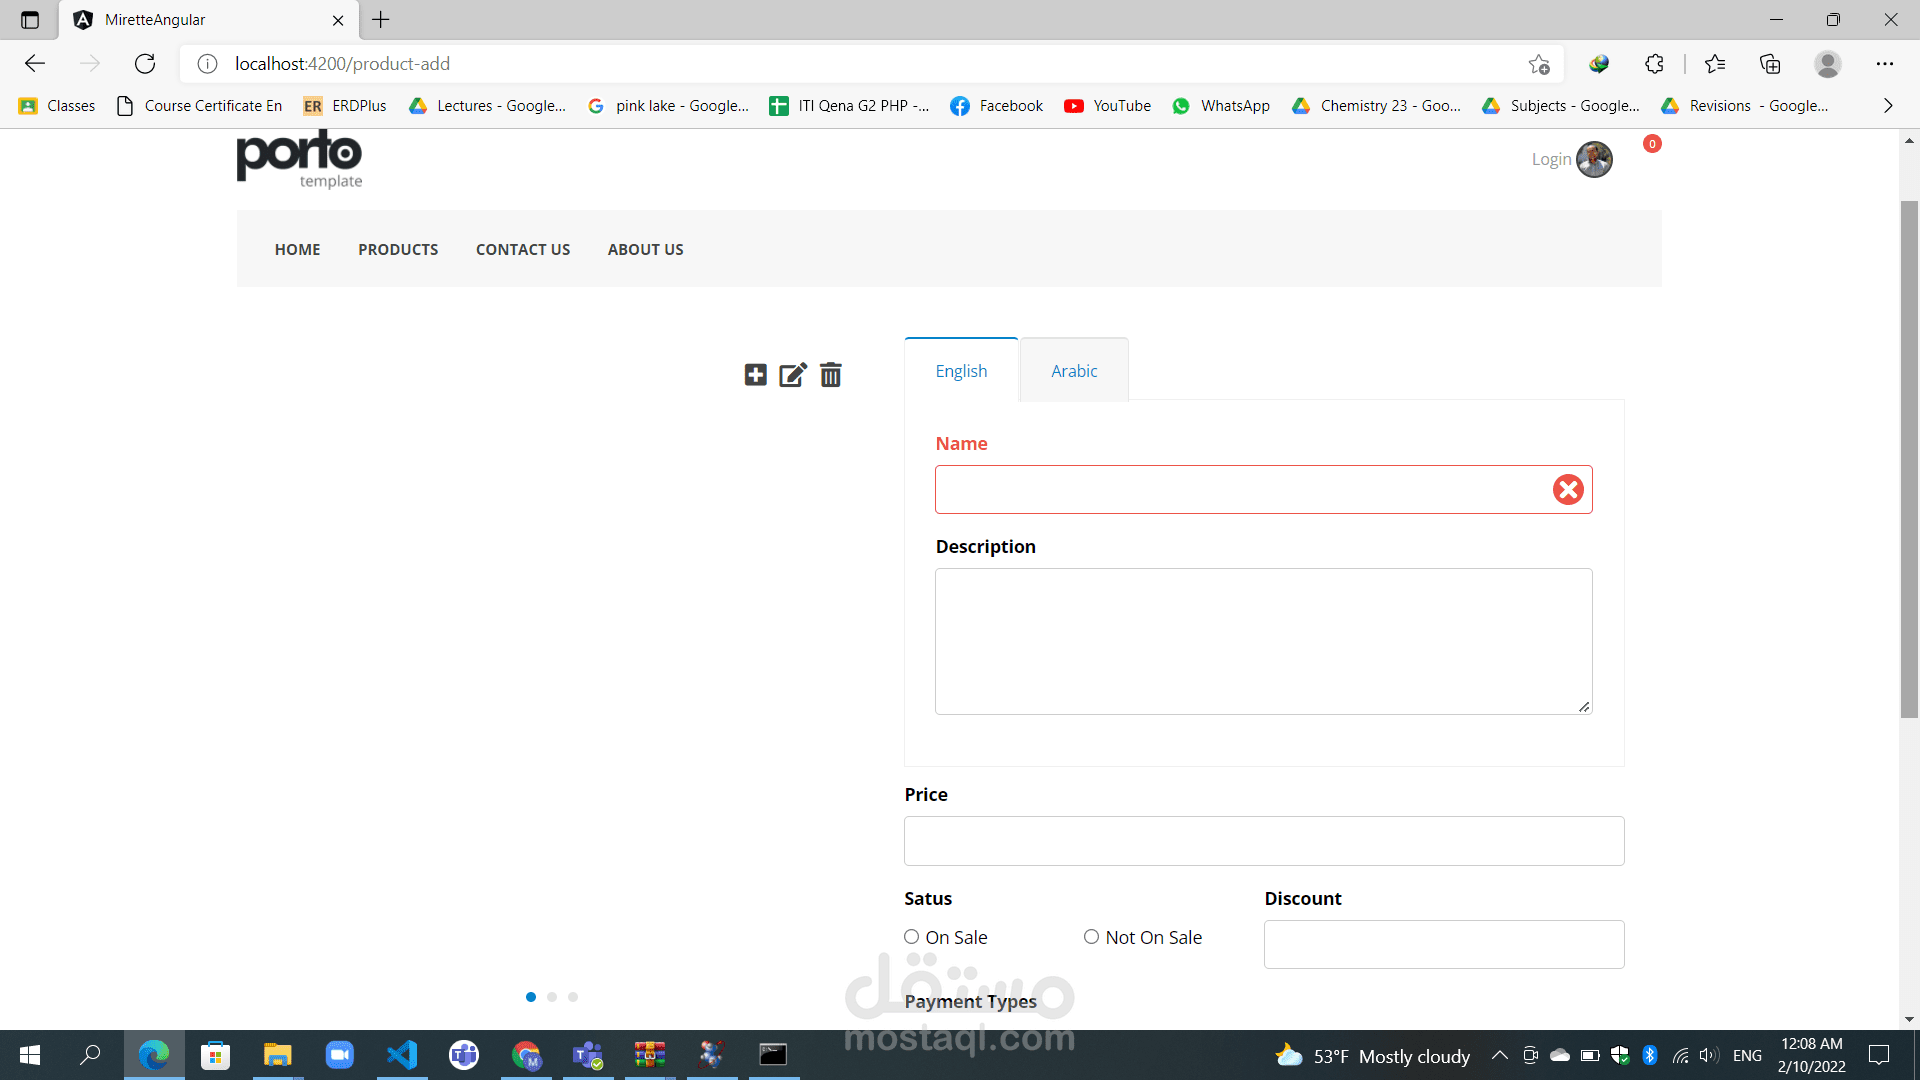
Task: Click the delete product trash icon
Action: coord(830,375)
